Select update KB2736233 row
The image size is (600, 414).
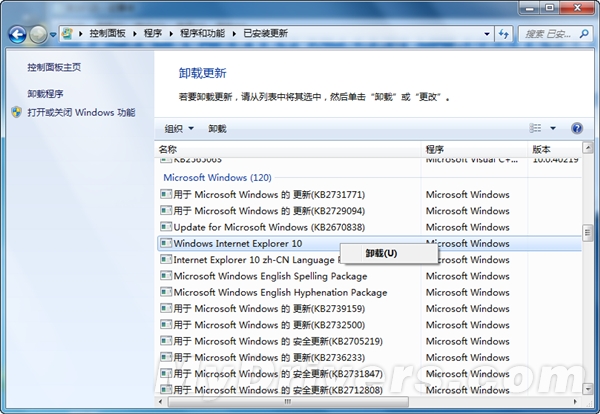coord(369,357)
